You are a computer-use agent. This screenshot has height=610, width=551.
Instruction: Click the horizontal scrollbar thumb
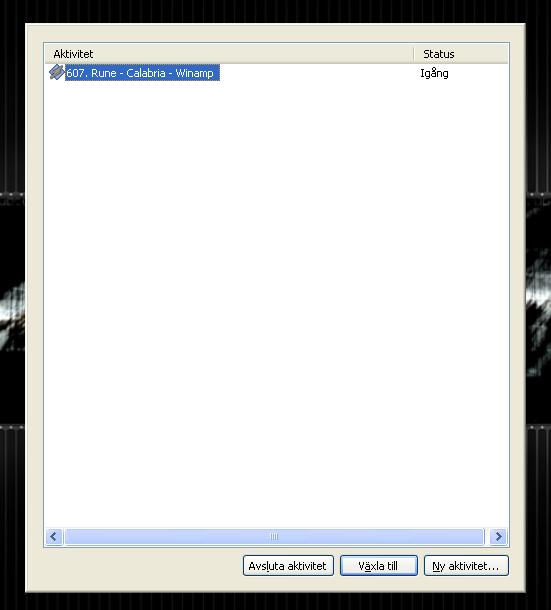tap(274, 536)
